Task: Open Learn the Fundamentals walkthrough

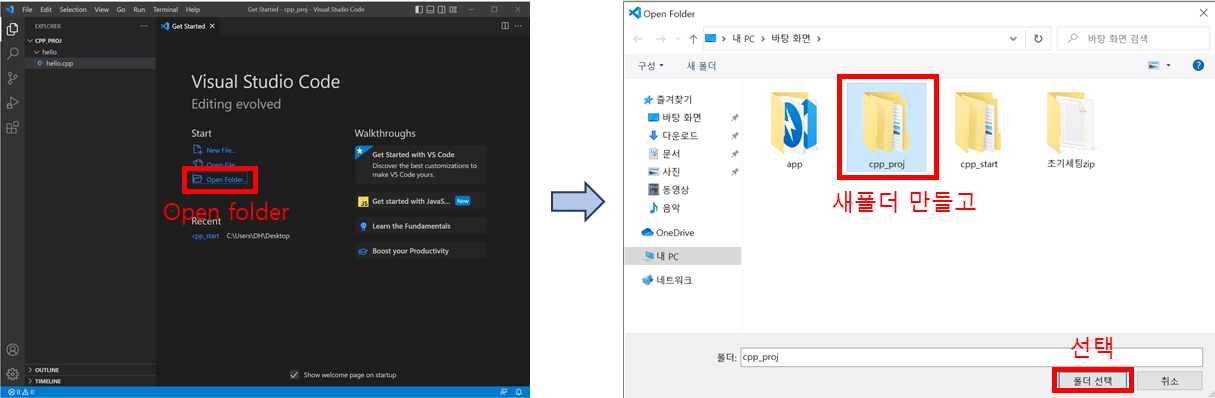Action: pos(420,226)
